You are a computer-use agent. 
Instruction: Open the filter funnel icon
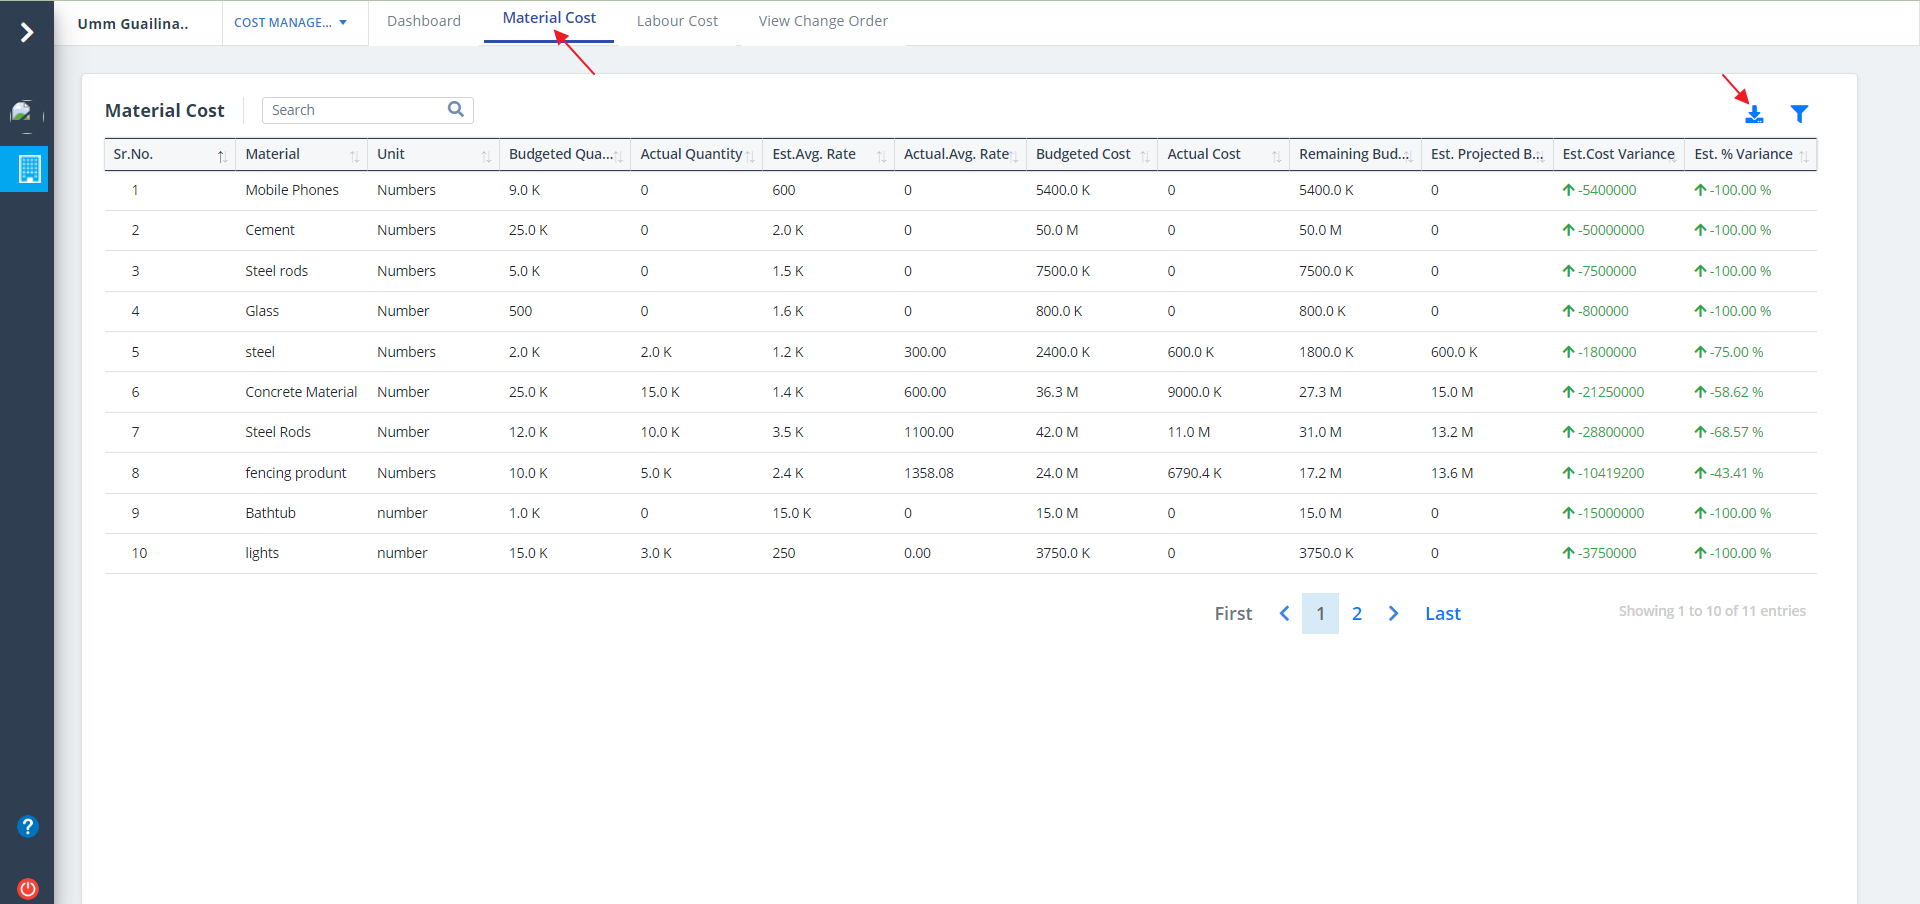tap(1799, 114)
